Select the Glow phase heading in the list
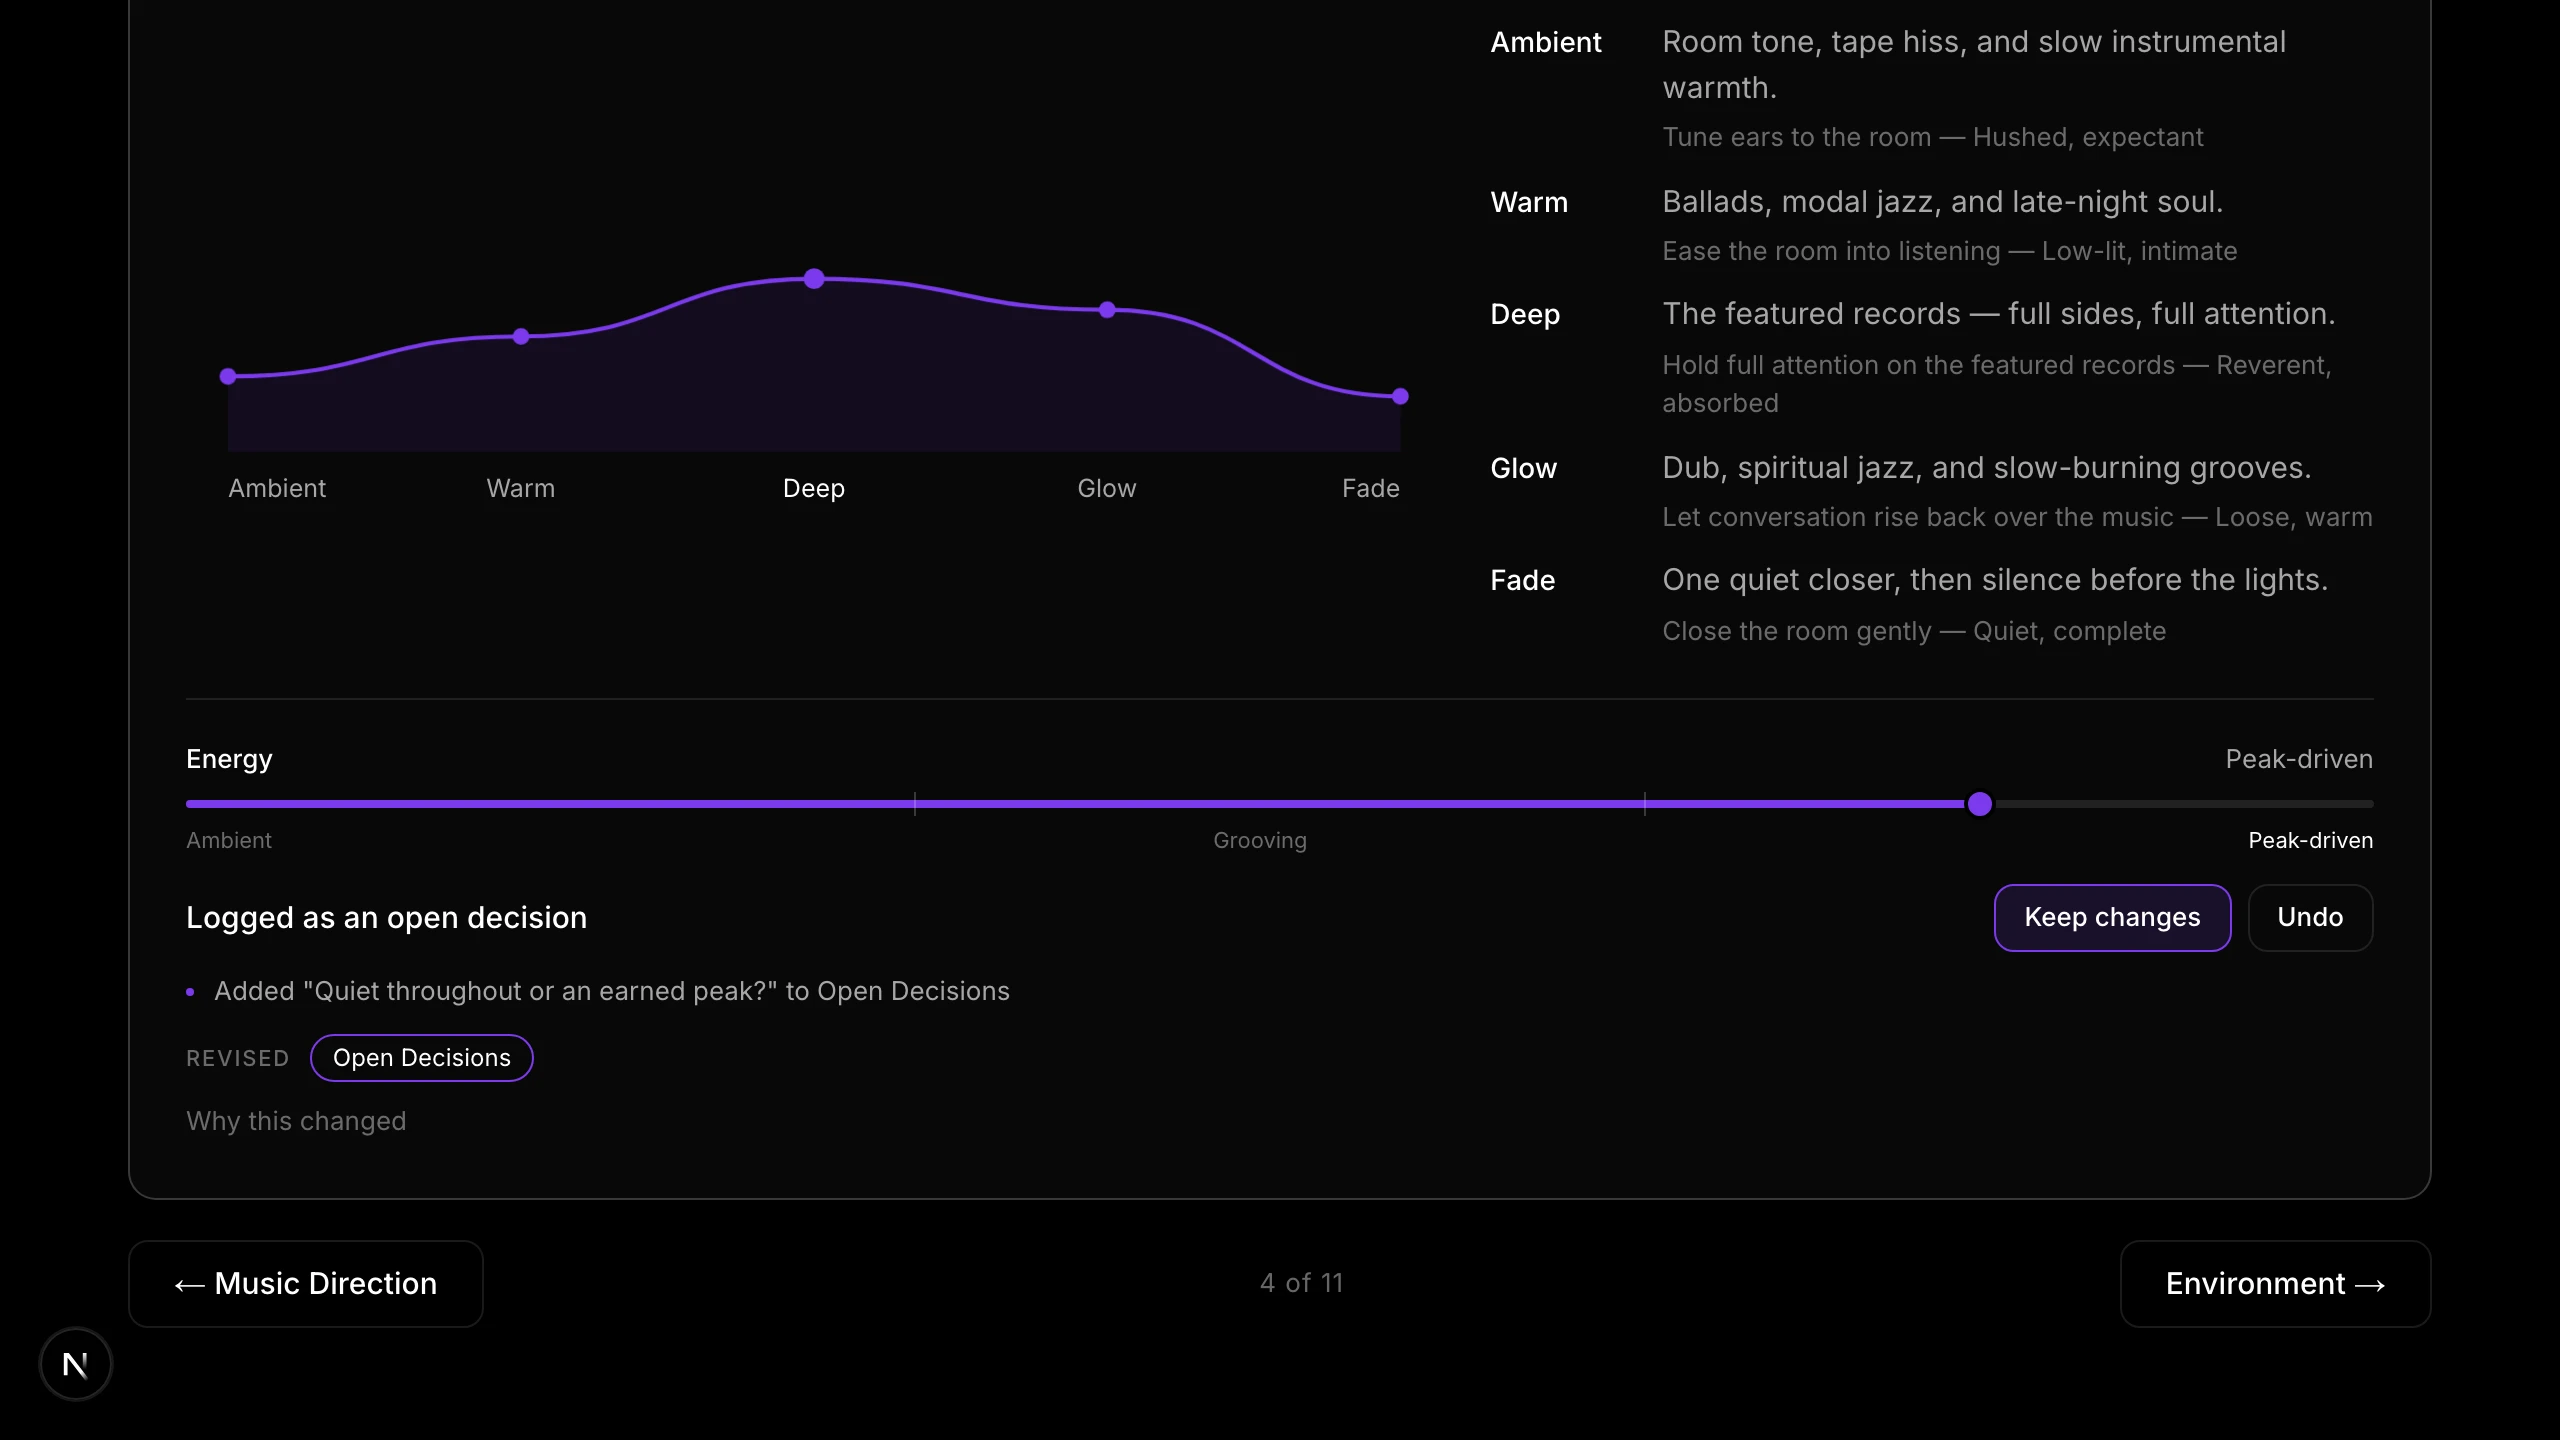This screenshot has width=2560, height=1440. pos(1523,468)
